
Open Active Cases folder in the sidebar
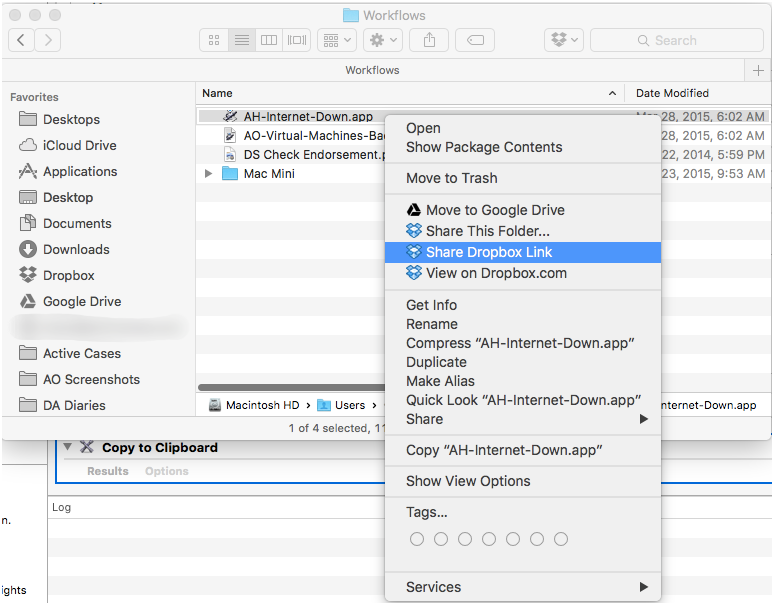pos(70,353)
